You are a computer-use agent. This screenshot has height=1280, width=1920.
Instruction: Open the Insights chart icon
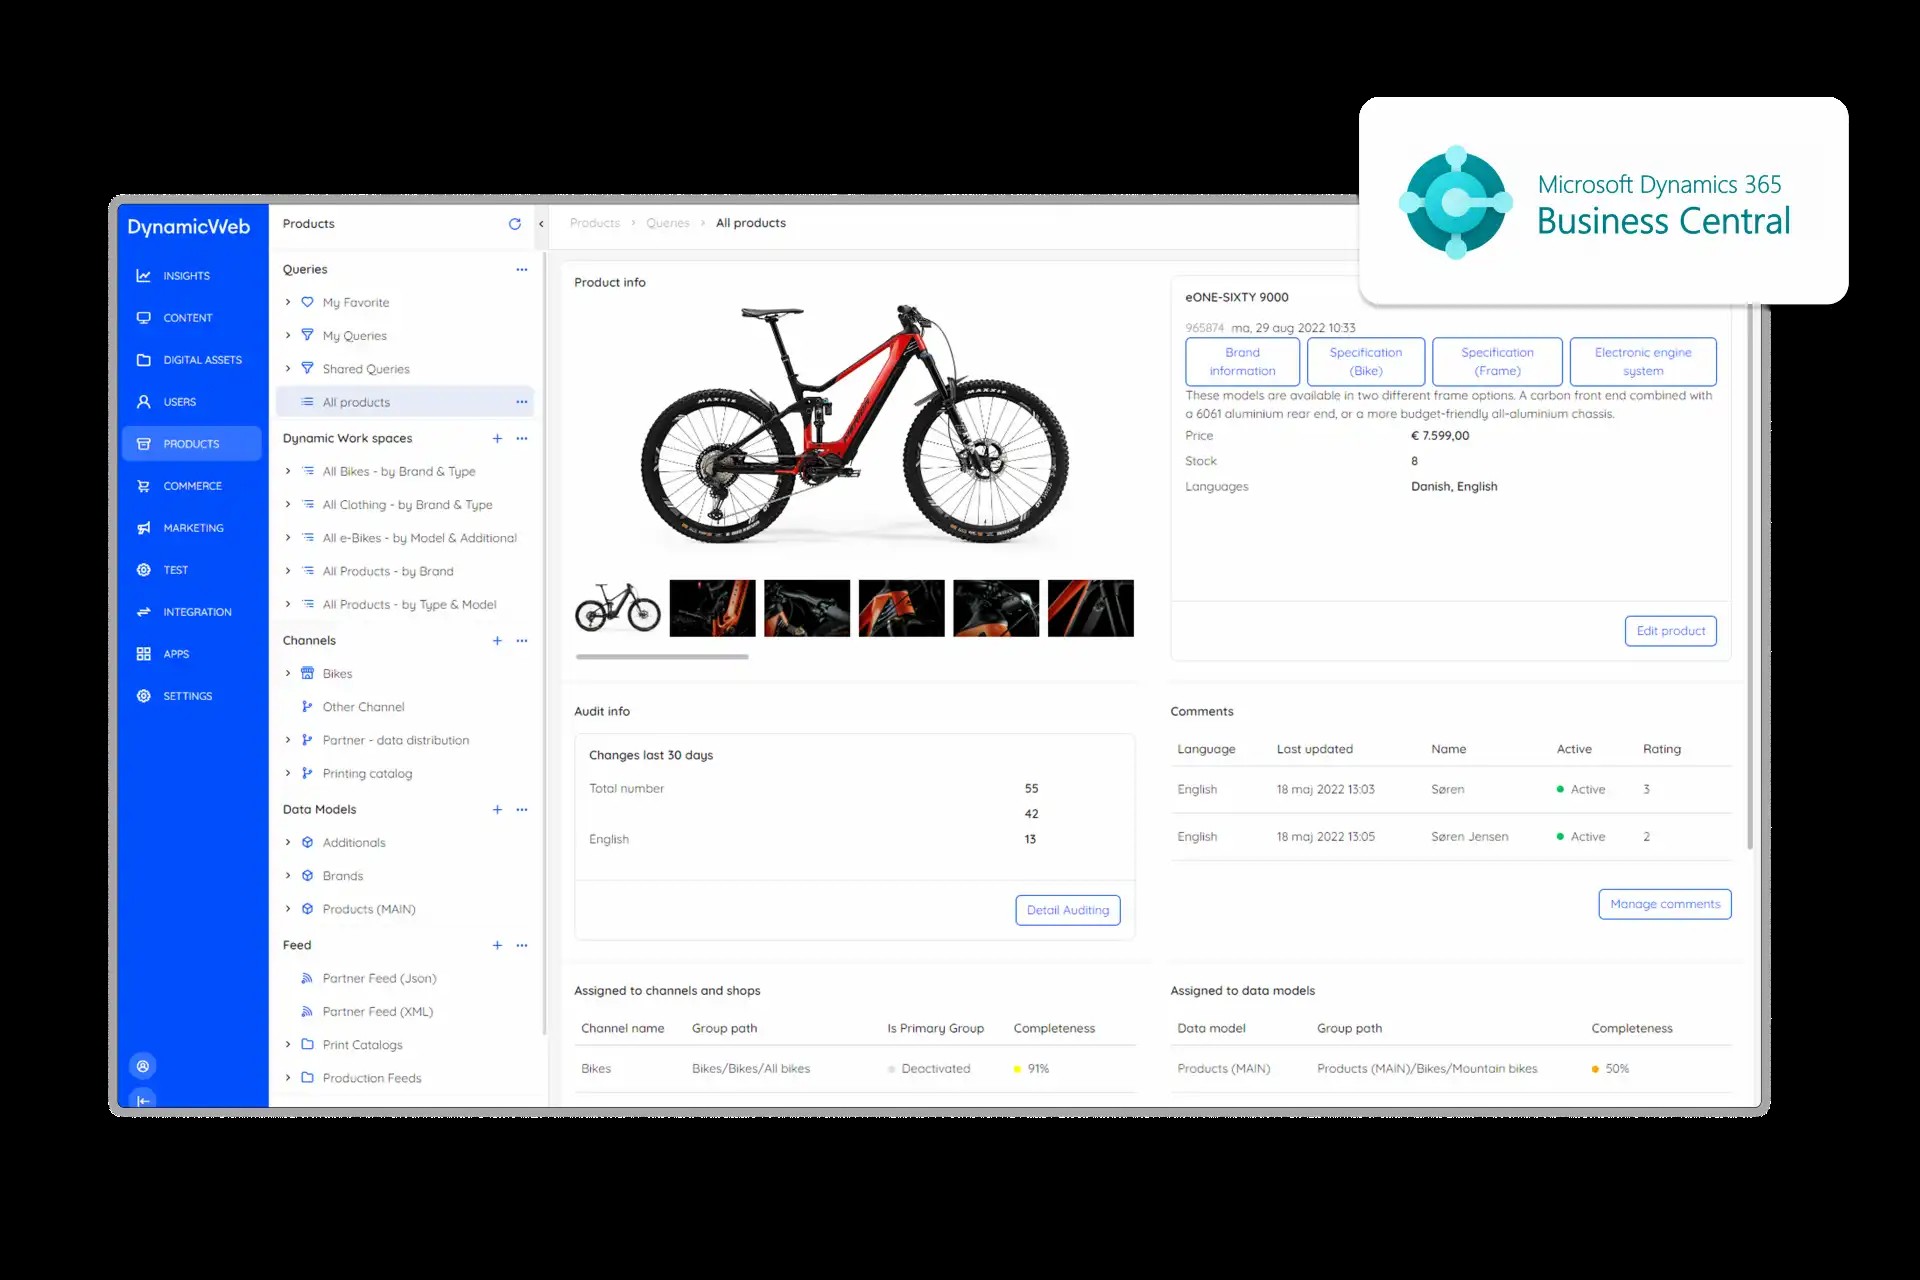[x=144, y=276]
